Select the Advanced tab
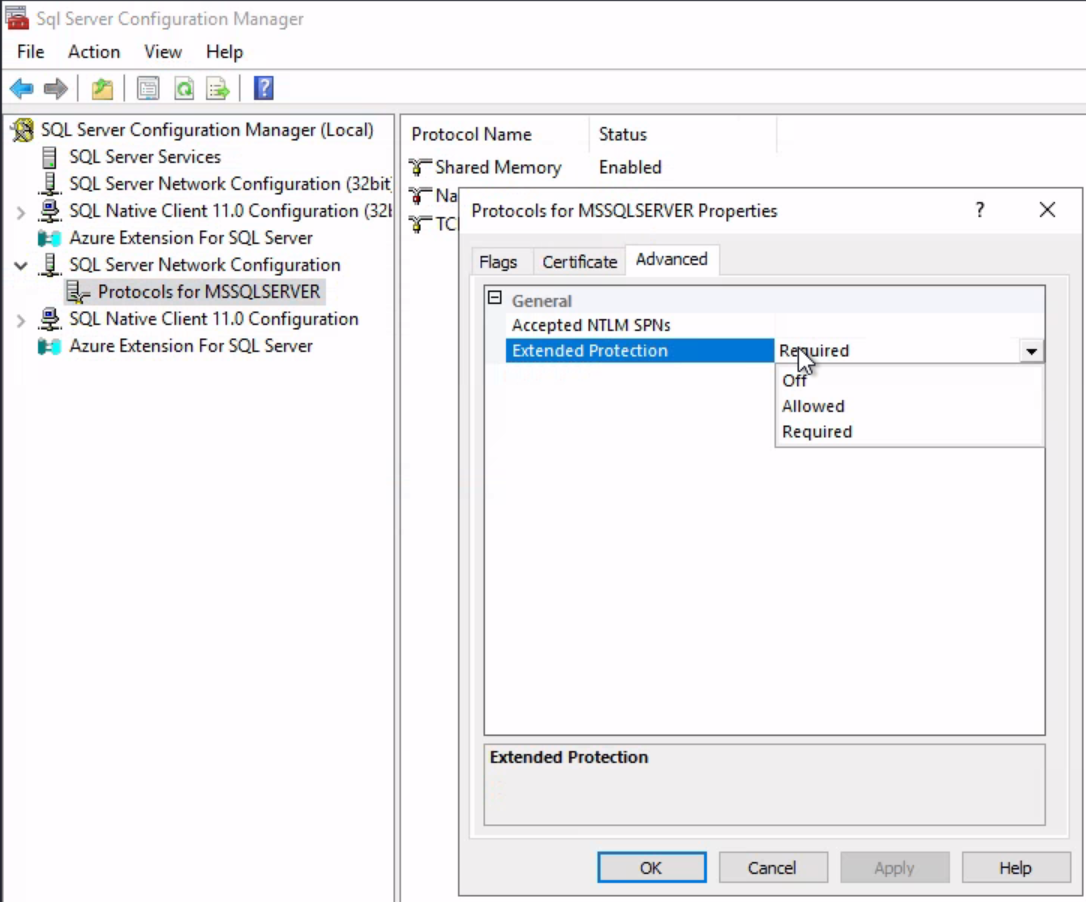The height and width of the screenshot is (902, 1086). pyautogui.click(x=672, y=259)
